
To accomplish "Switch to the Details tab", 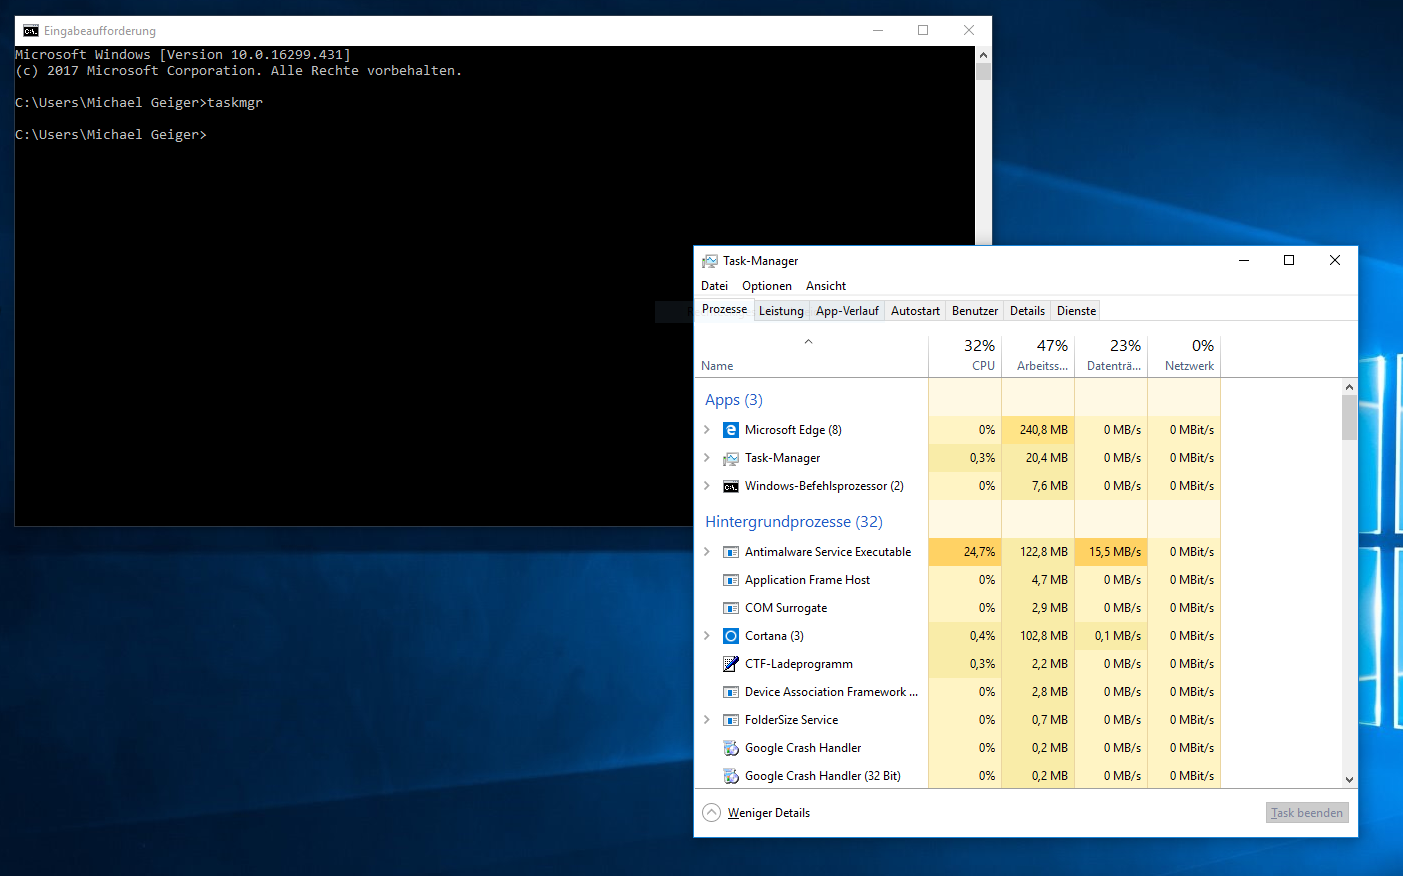I will tap(1027, 311).
